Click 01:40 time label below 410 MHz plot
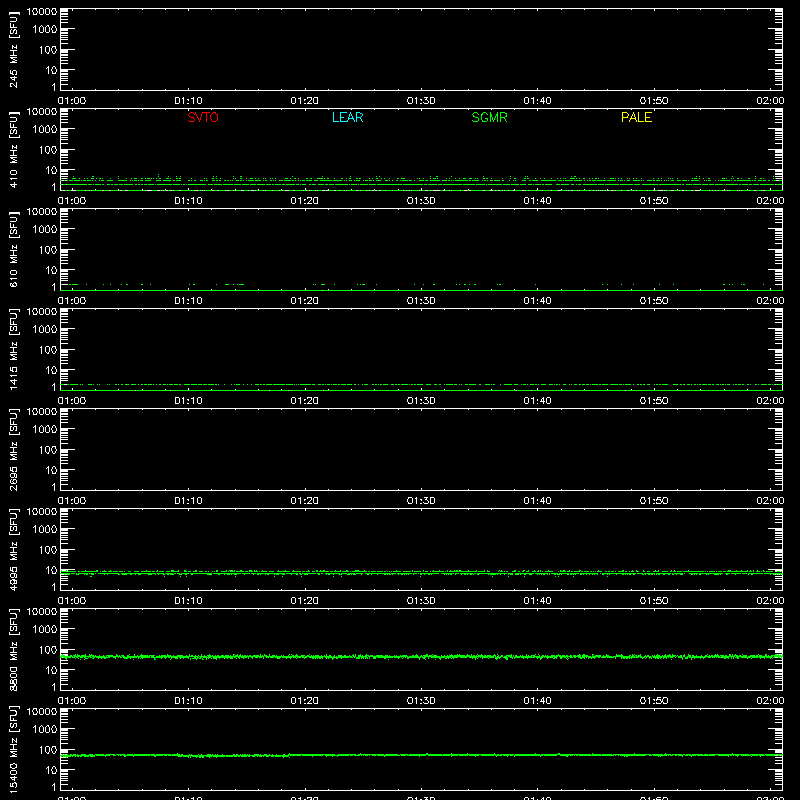Screen dimensions: 800x800 [537, 201]
